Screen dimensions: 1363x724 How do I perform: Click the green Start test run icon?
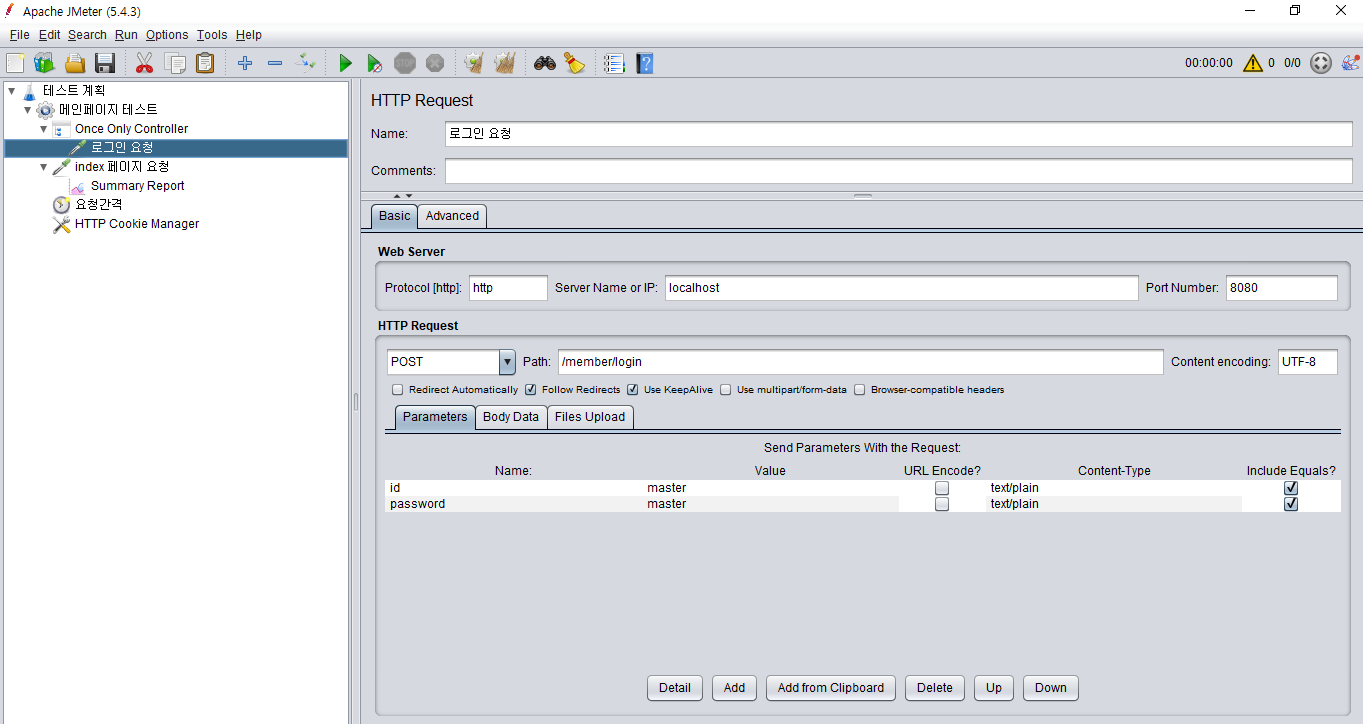tap(345, 63)
